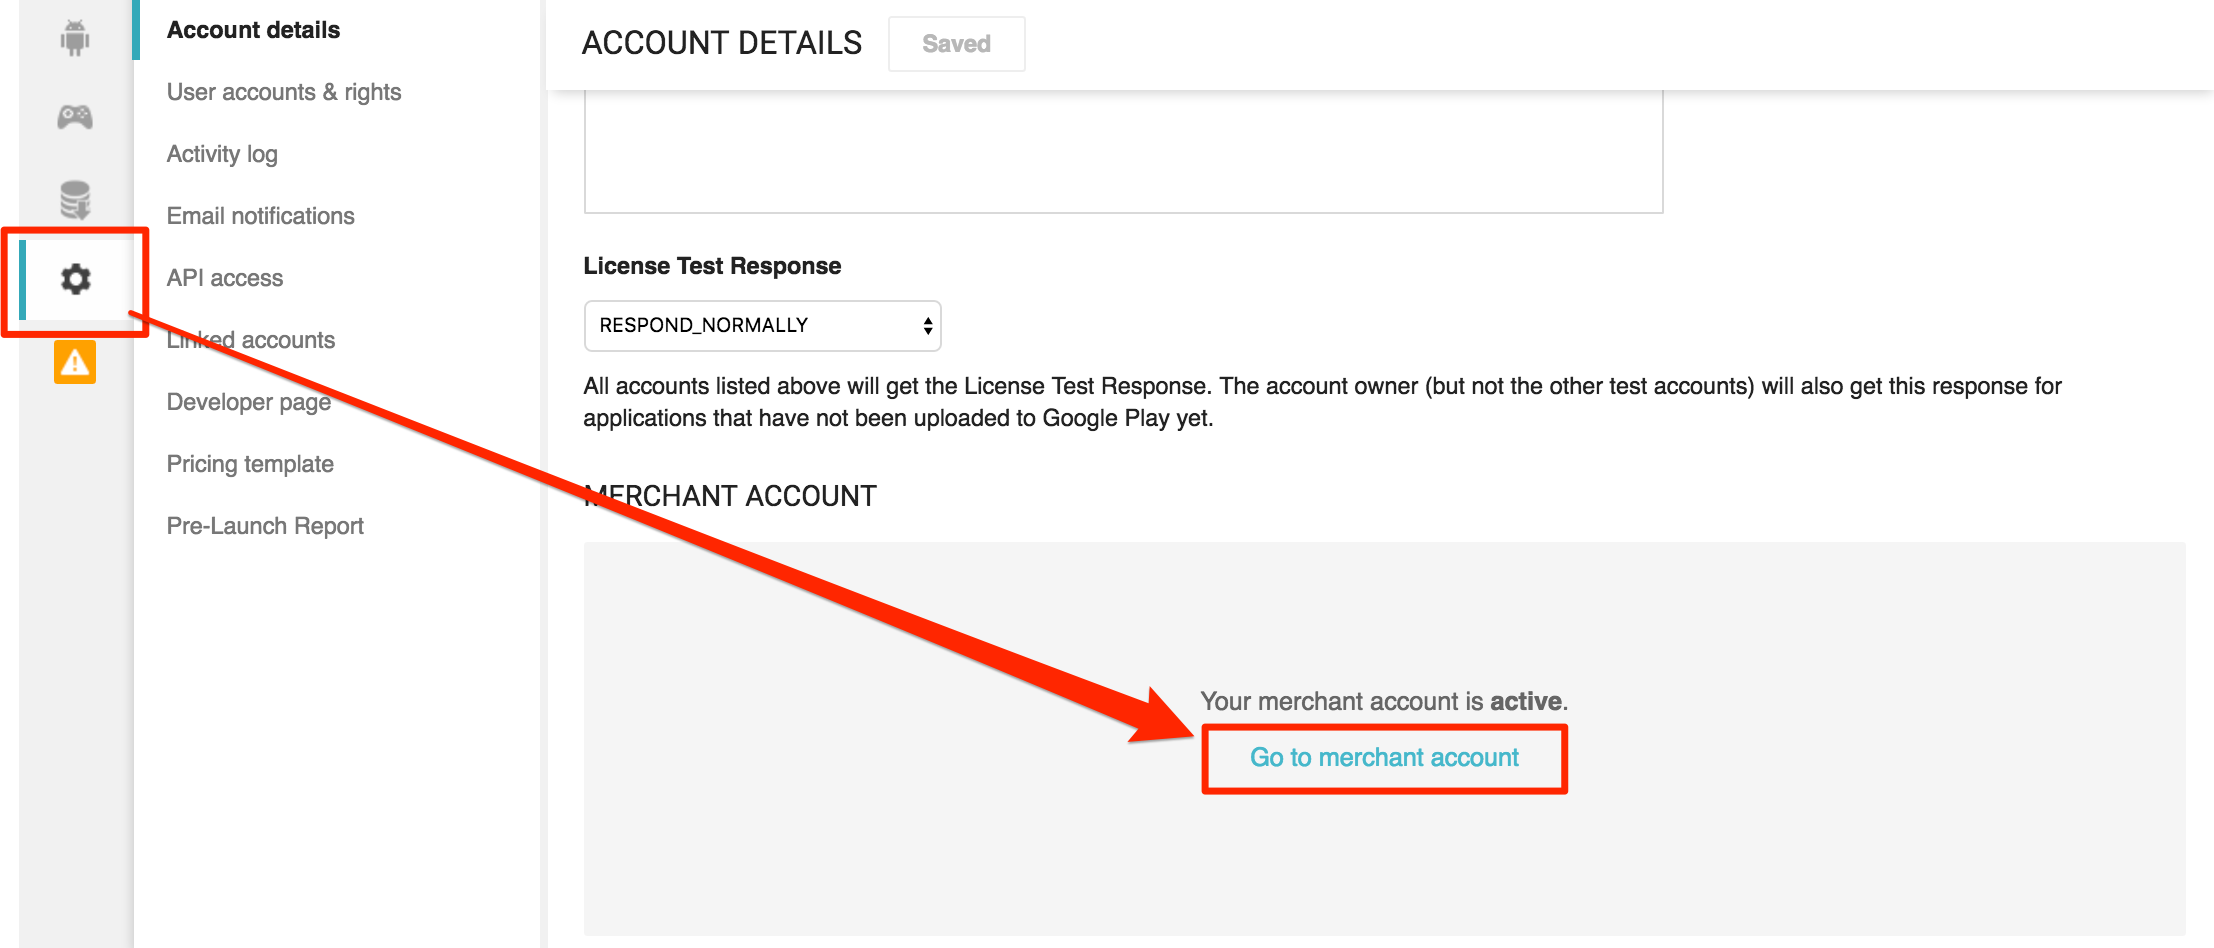Click the Go to merchant account link
The height and width of the screenshot is (948, 2214).
coord(1384,758)
